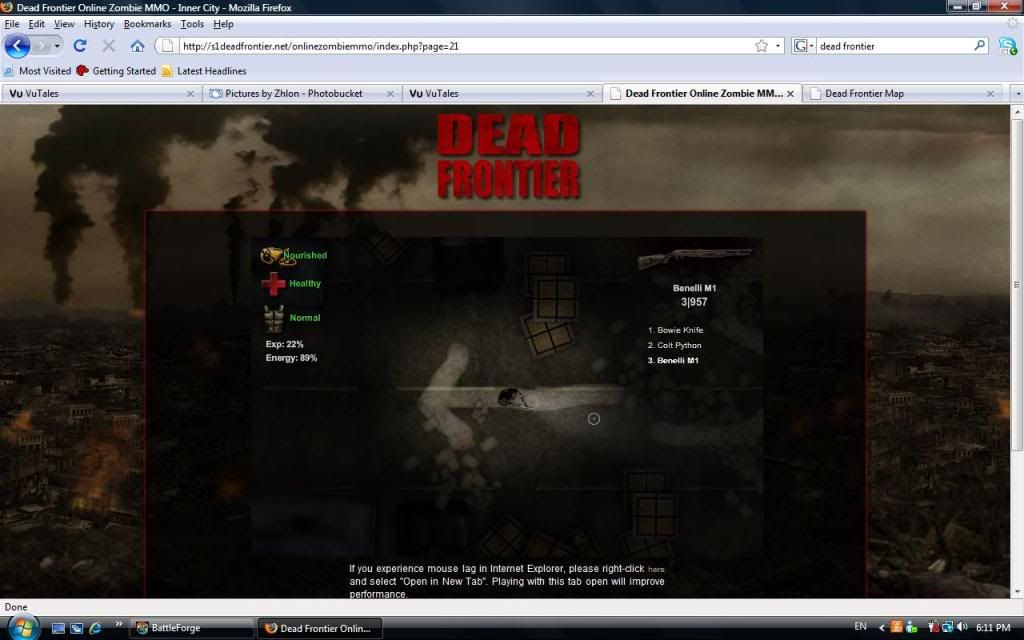1024x640 pixels.
Task: Switch to Pictures by Zhlon - Photobucket tab
Action: tap(300, 93)
